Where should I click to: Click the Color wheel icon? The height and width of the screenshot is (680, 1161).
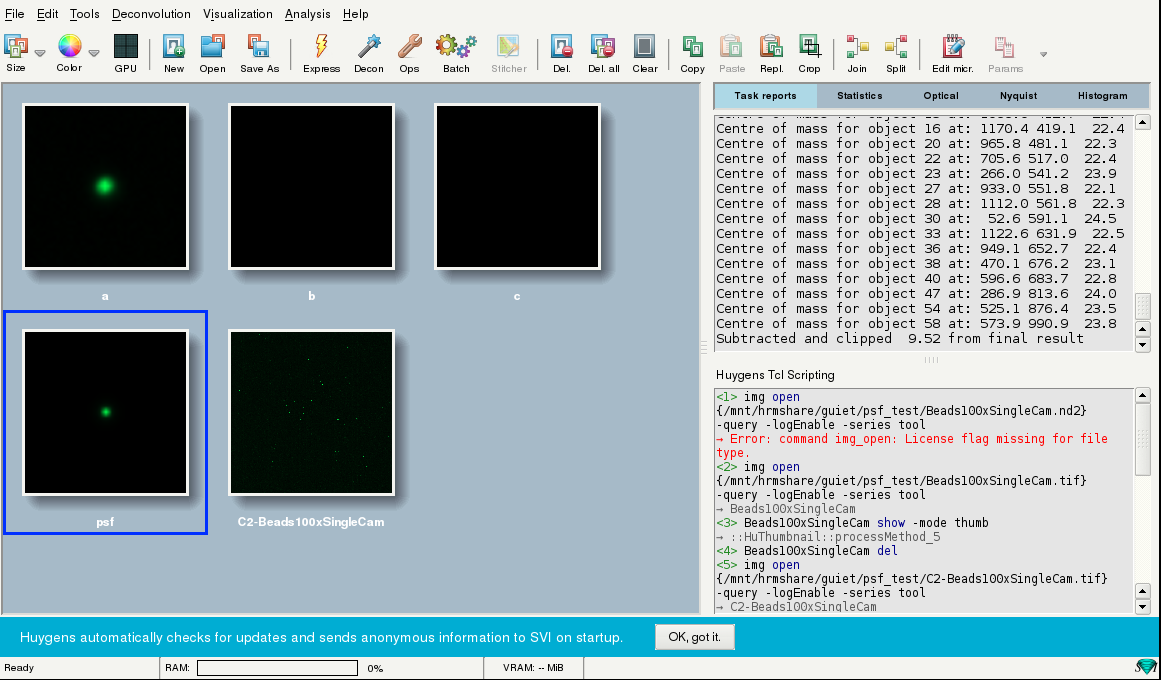click(x=69, y=47)
